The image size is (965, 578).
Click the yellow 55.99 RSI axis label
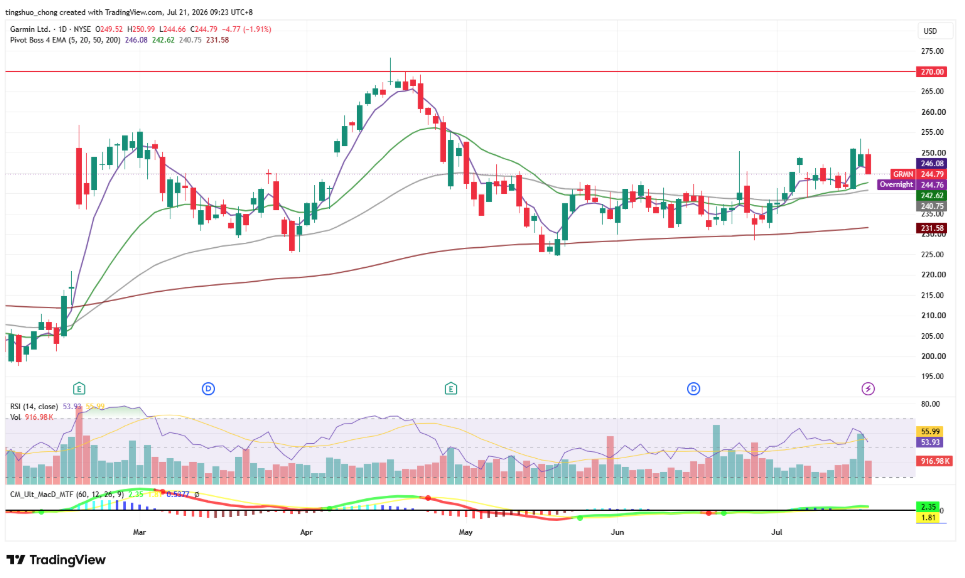pyautogui.click(x=930, y=431)
